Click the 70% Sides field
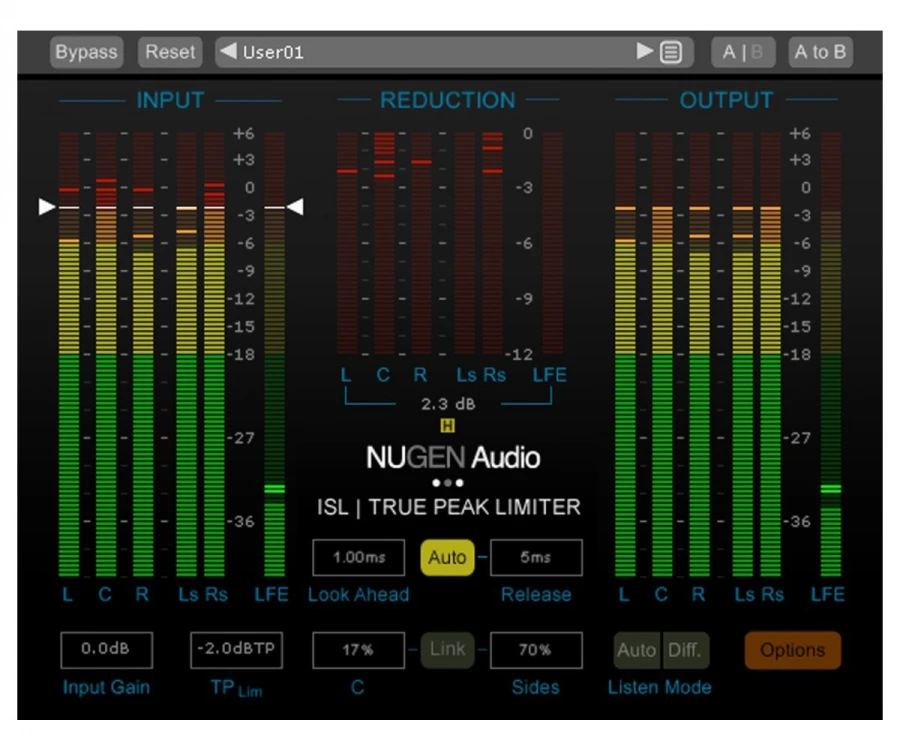 tap(536, 650)
